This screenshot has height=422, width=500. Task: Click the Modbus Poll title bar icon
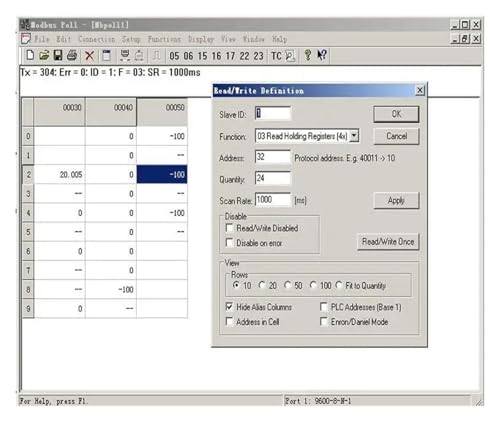tap(25, 25)
